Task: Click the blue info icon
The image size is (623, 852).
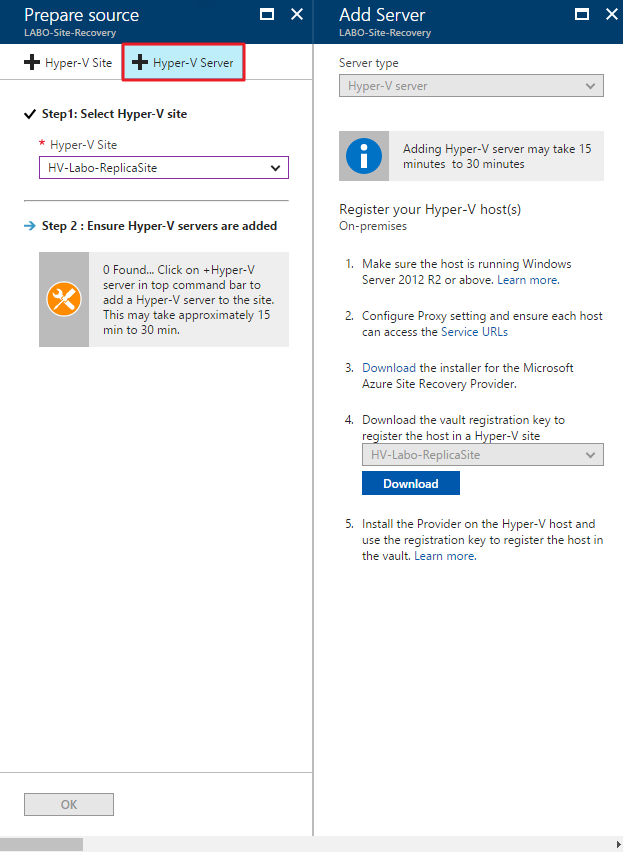Action: [x=364, y=156]
